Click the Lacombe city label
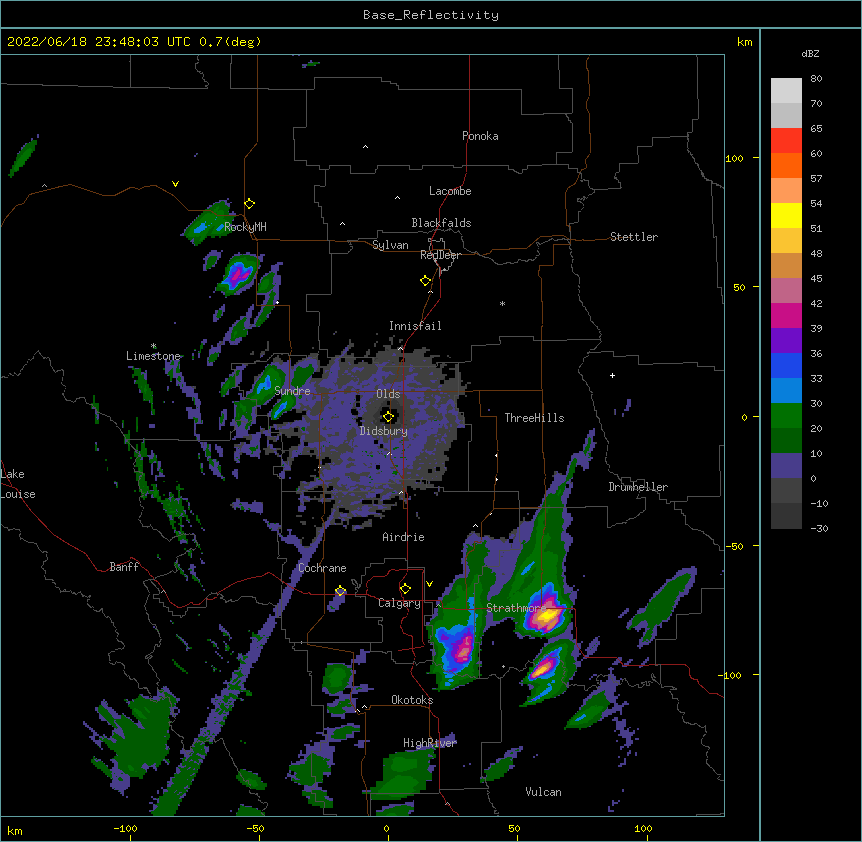This screenshot has width=862, height=842. [450, 191]
